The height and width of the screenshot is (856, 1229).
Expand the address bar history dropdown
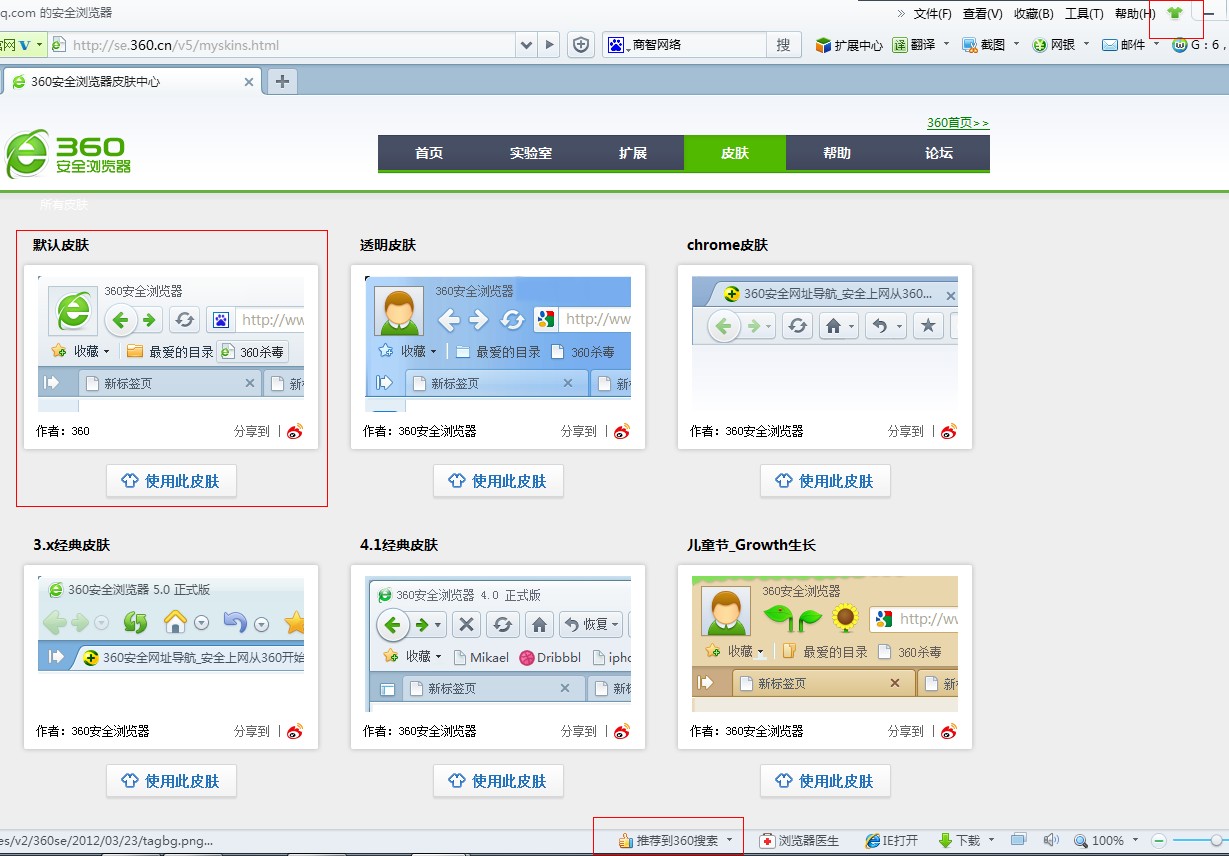point(527,45)
